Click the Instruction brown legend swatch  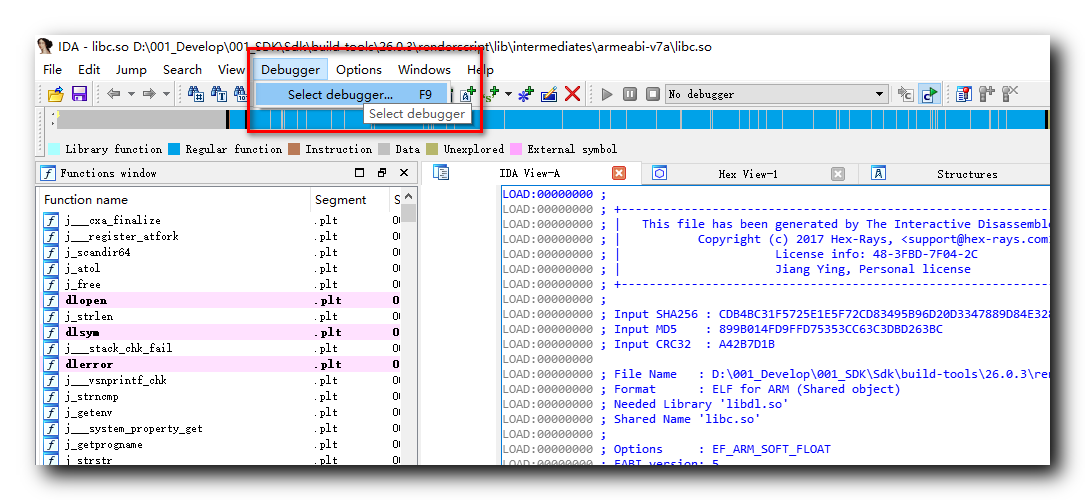pos(293,149)
